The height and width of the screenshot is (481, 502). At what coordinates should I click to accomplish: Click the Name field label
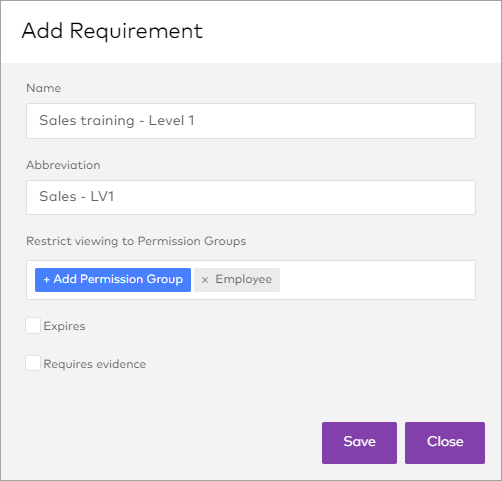[x=44, y=88]
